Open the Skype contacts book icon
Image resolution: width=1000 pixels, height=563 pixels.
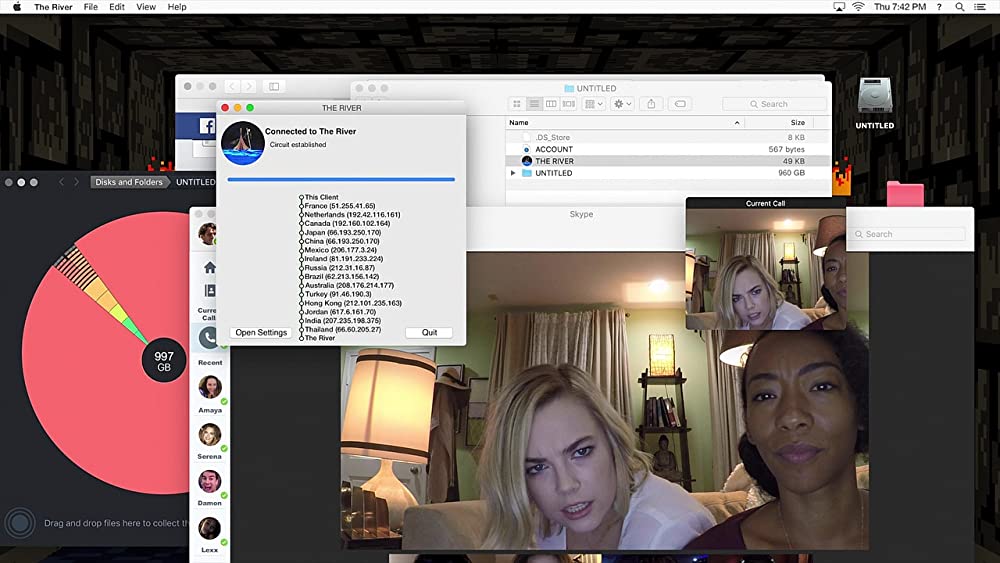pos(209,291)
